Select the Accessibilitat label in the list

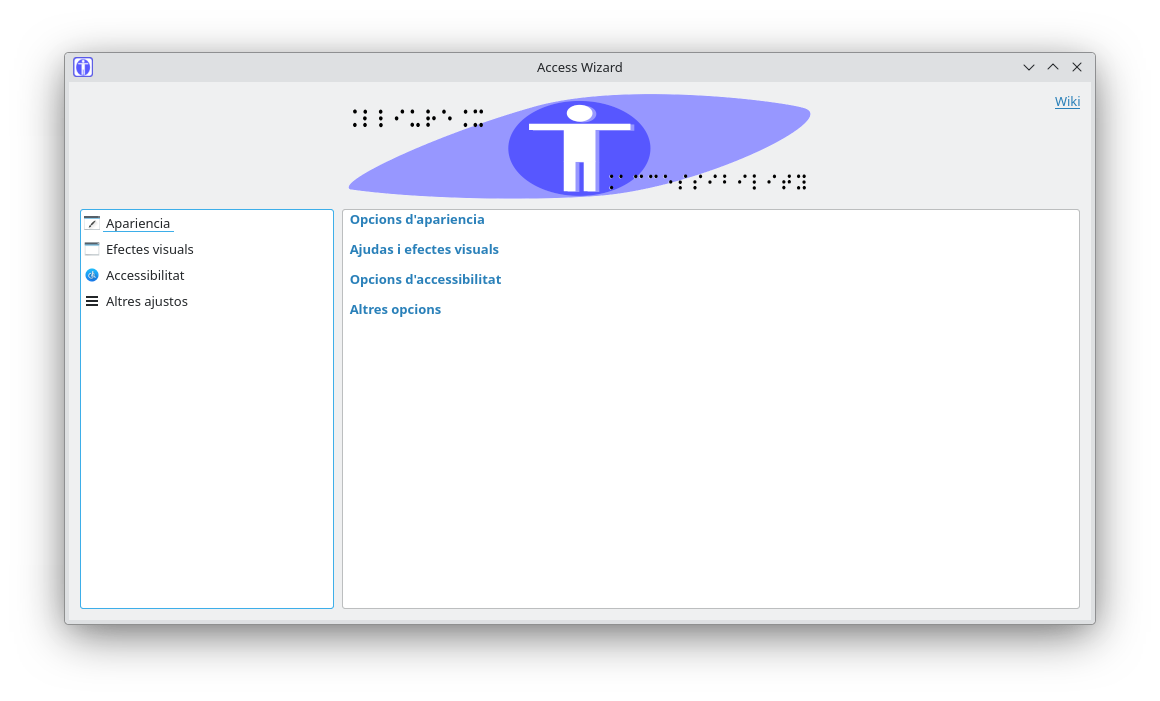click(x=145, y=275)
